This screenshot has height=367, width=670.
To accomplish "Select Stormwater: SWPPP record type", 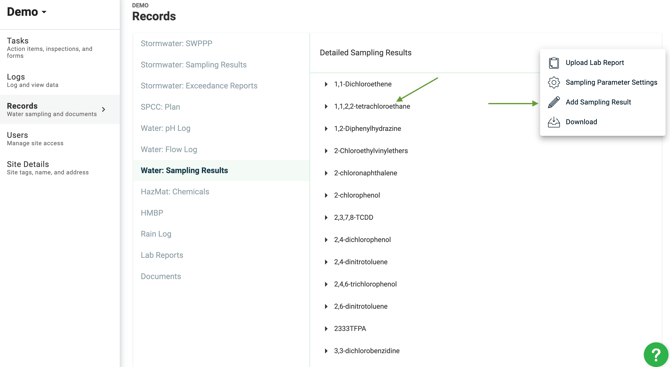I will click(176, 44).
